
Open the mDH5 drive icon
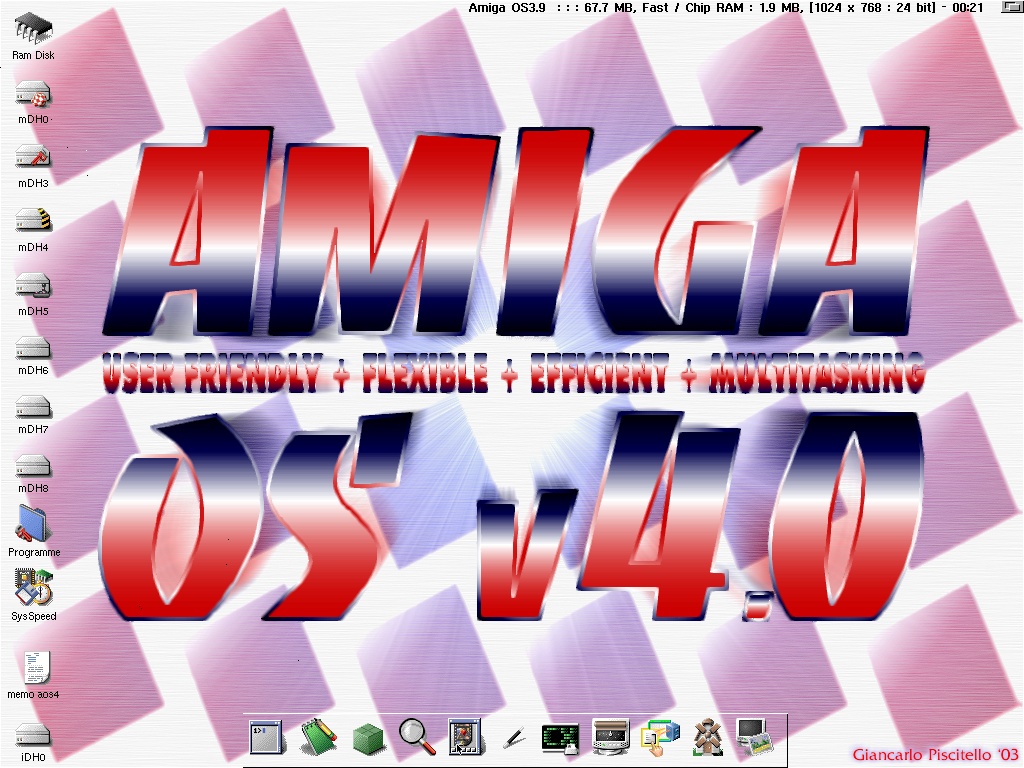tap(33, 286)
